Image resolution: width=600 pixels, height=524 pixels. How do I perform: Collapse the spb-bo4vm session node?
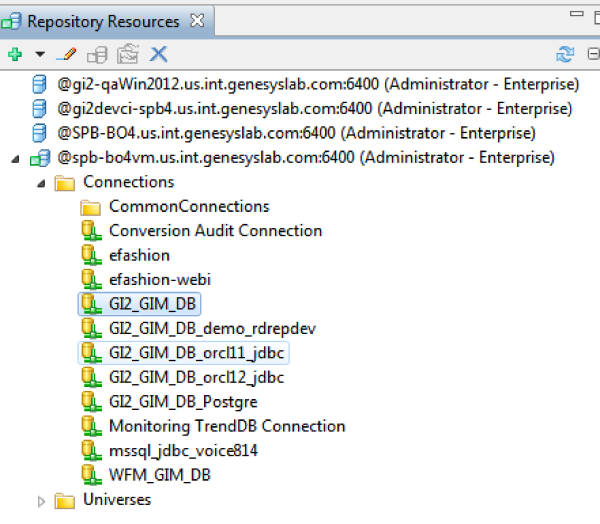(15, 159)
